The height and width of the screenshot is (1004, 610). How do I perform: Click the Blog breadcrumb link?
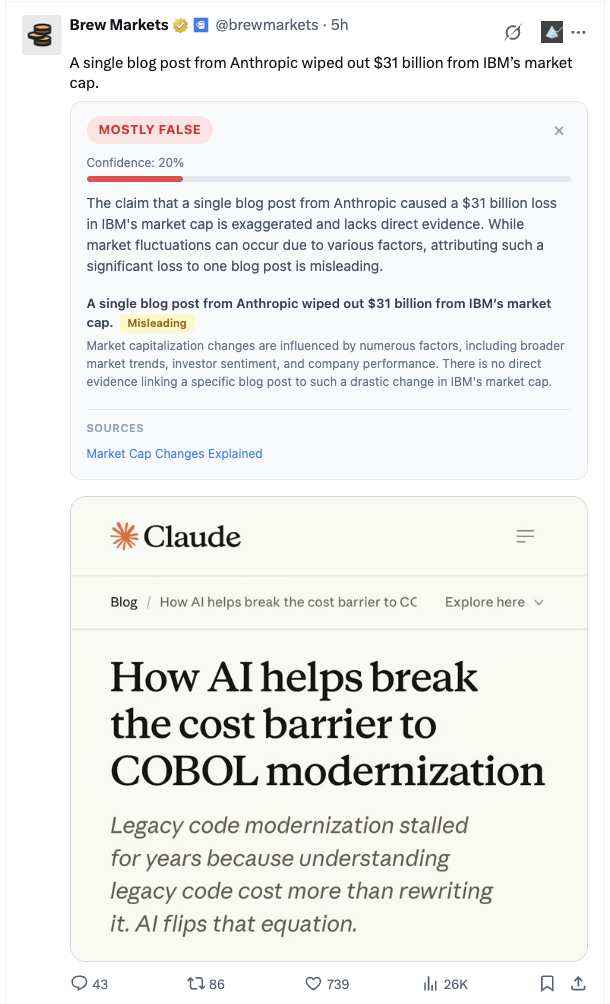124,602
